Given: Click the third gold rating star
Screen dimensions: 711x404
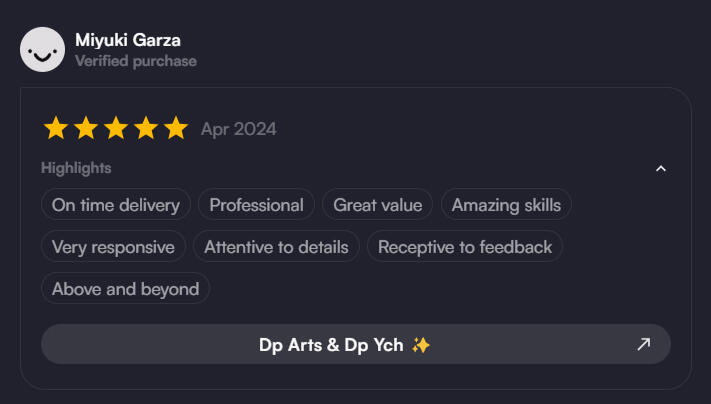Looking at the screenshot, I should [x=116, y=128].
